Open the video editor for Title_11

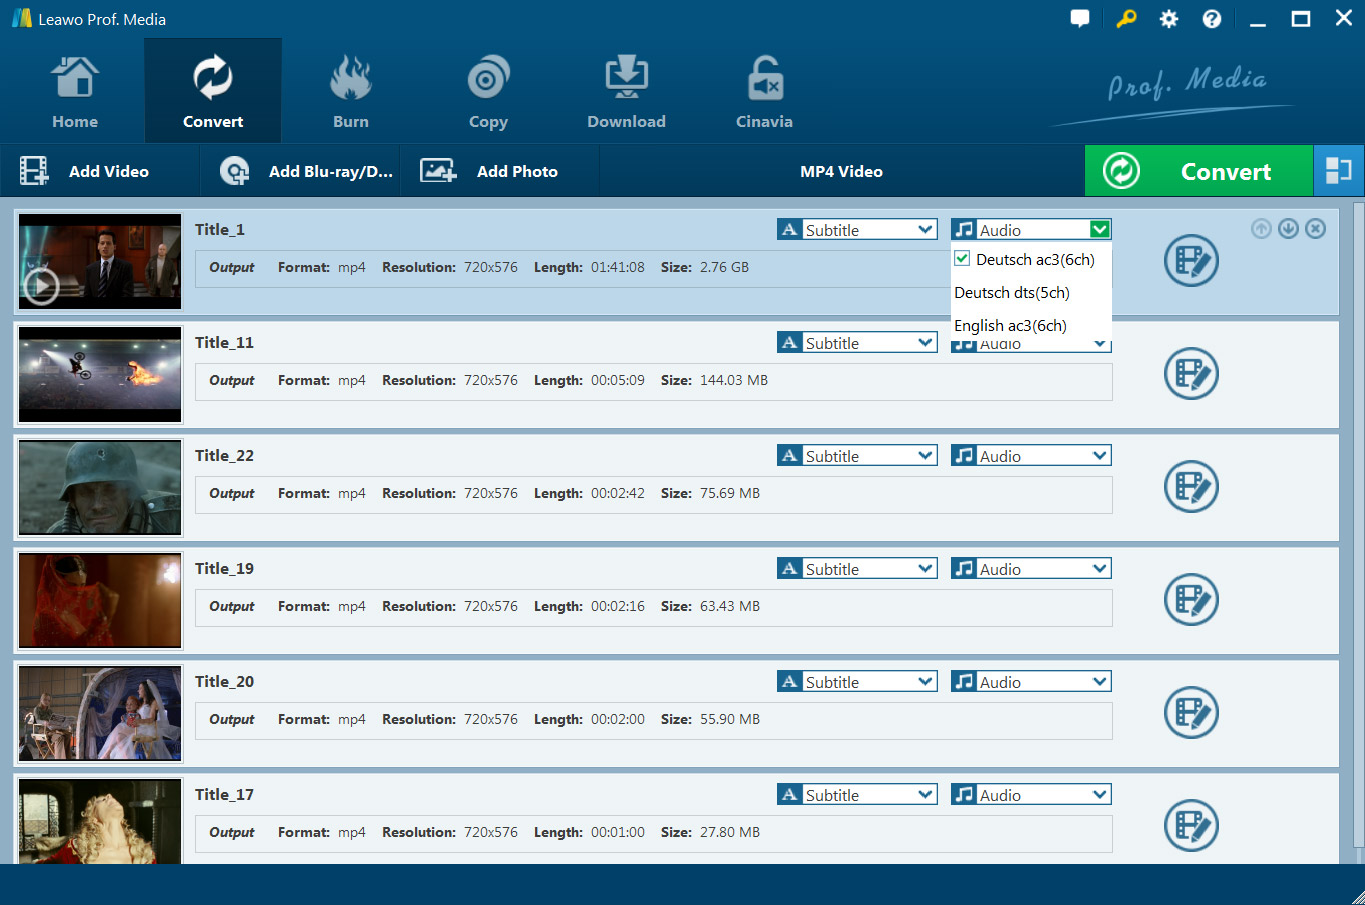1191,374
